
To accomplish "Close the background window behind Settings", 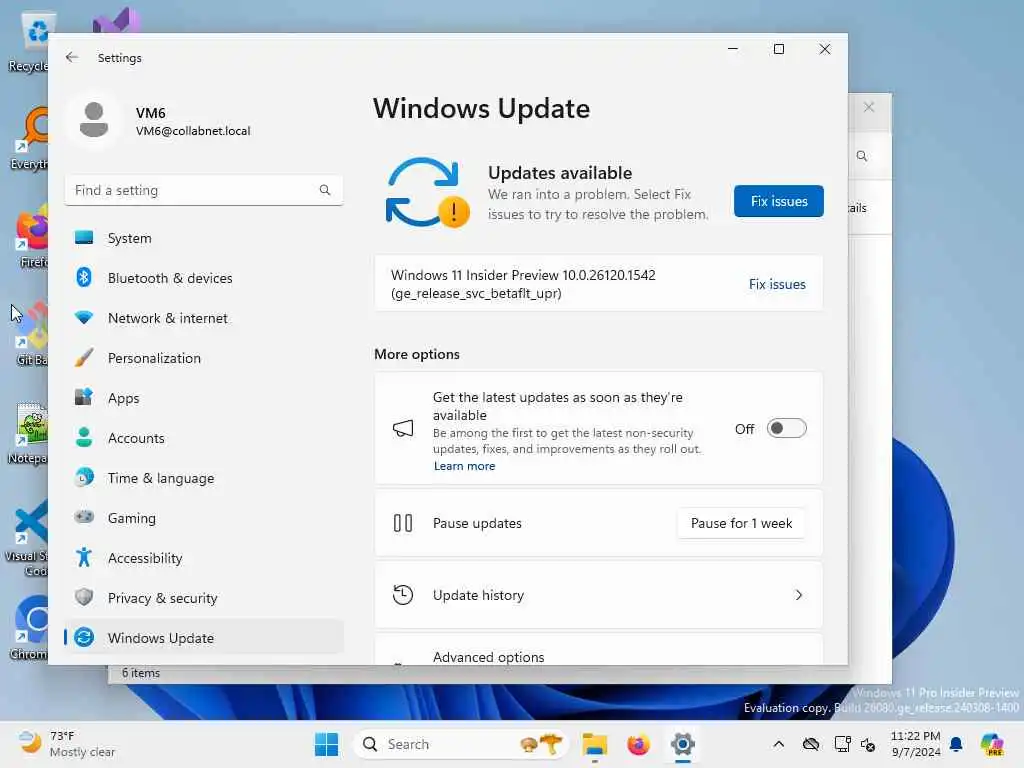I will pos(869,107).
